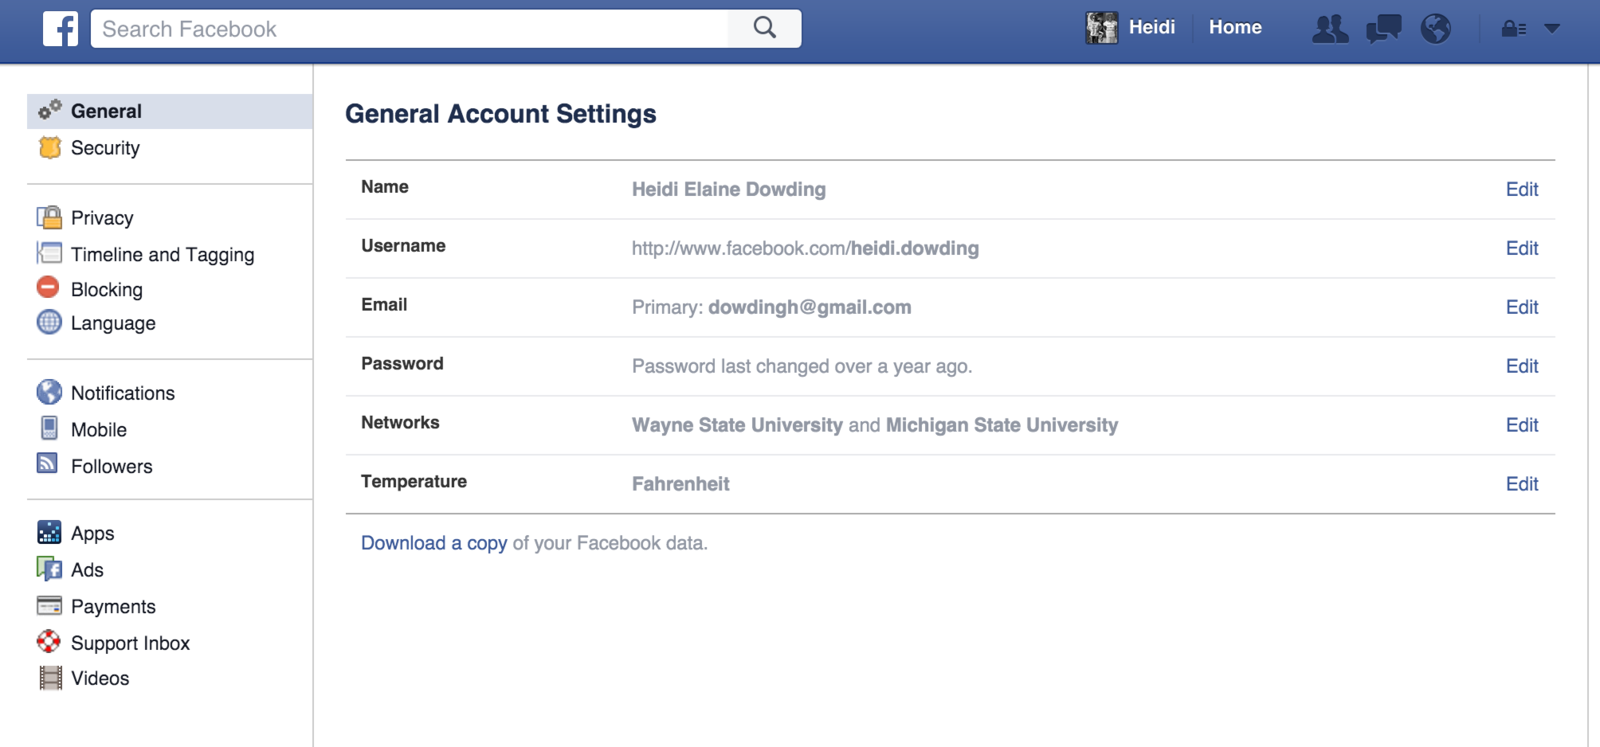The width and height of the screenshot is (1600, 747).
Task: Open the Blocking settings
Action: [x=107, y=289]
